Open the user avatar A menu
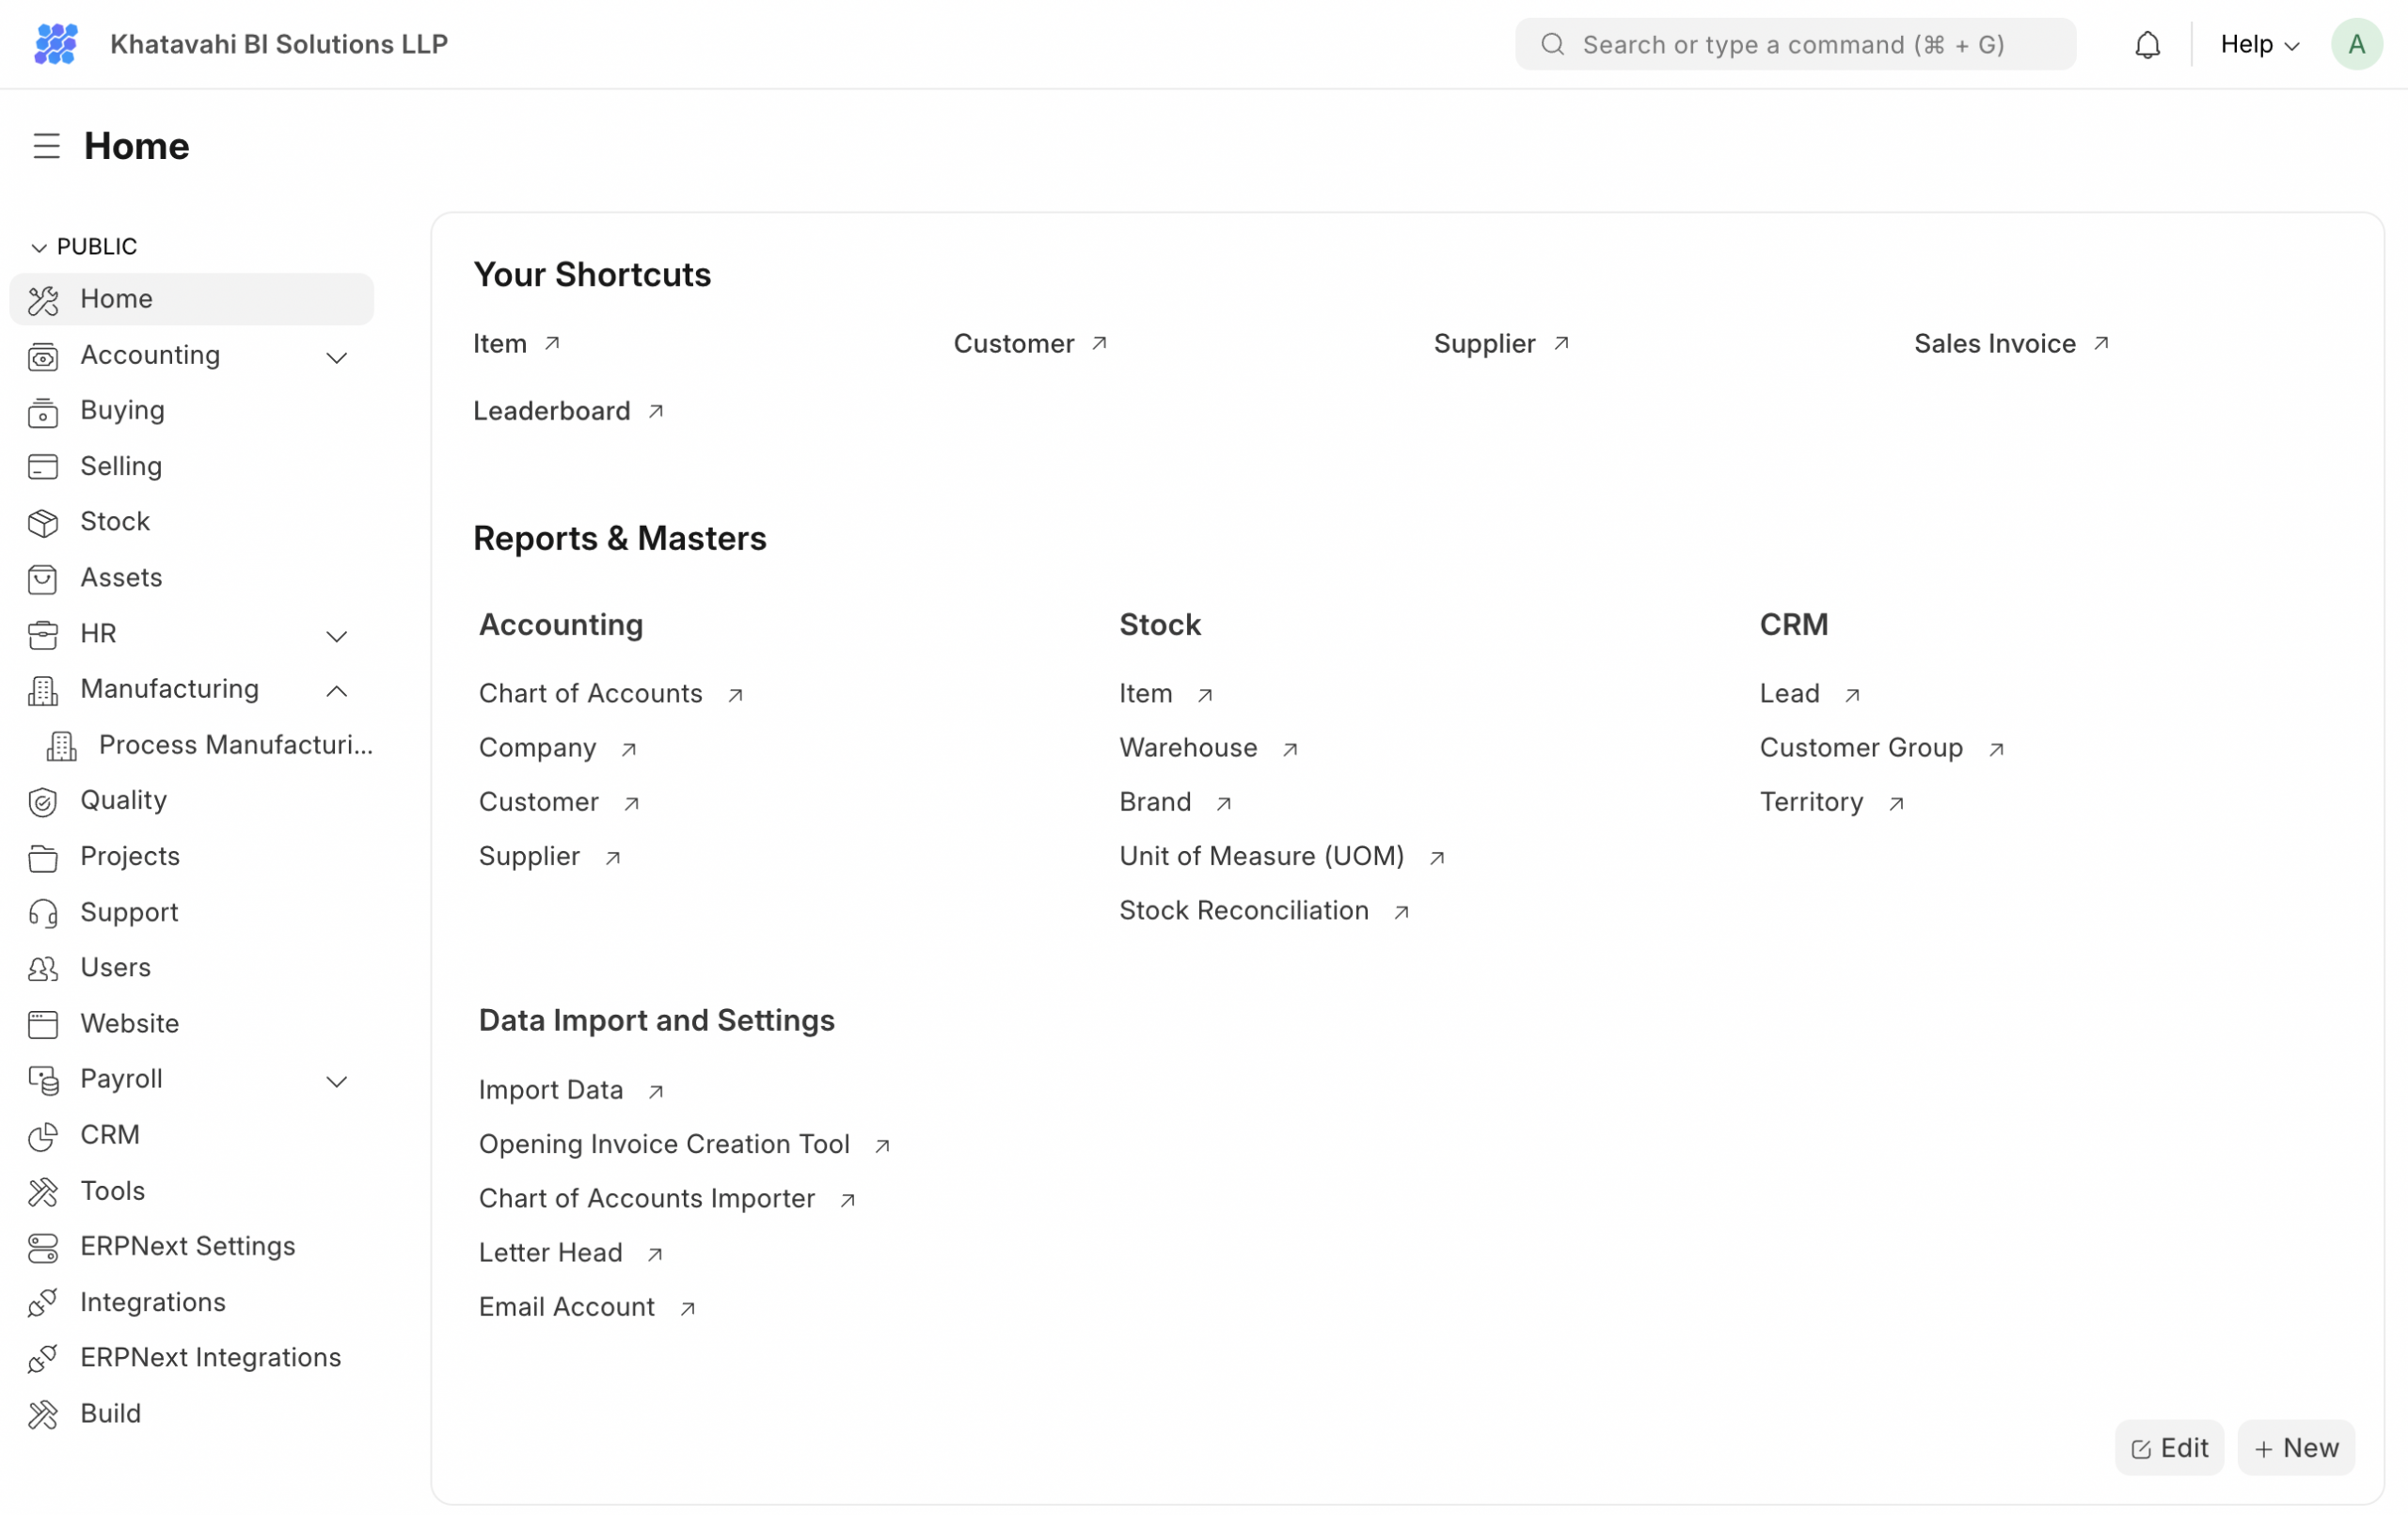 2356,45
